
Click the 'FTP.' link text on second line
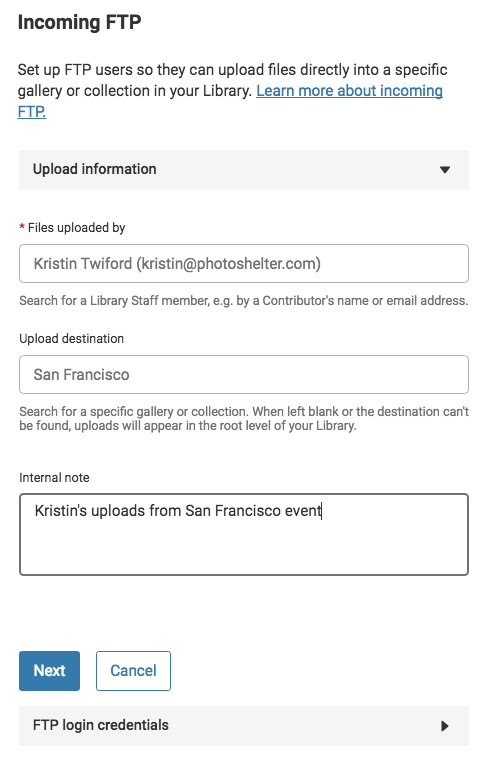click(x=32, y=111)
